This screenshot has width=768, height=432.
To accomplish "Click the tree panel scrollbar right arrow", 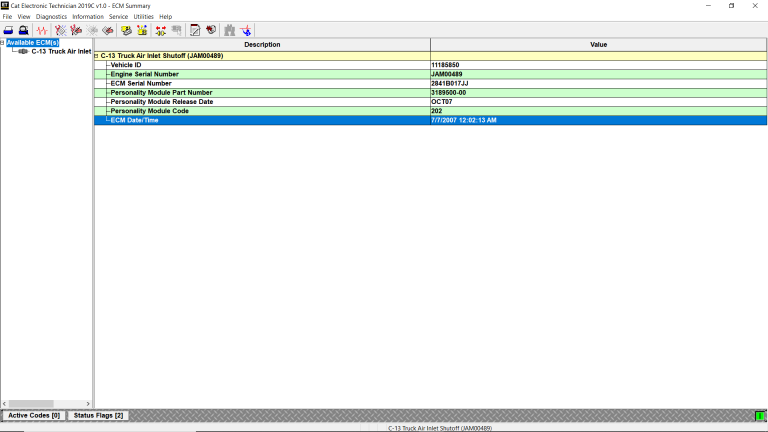I will pos(88,404).
